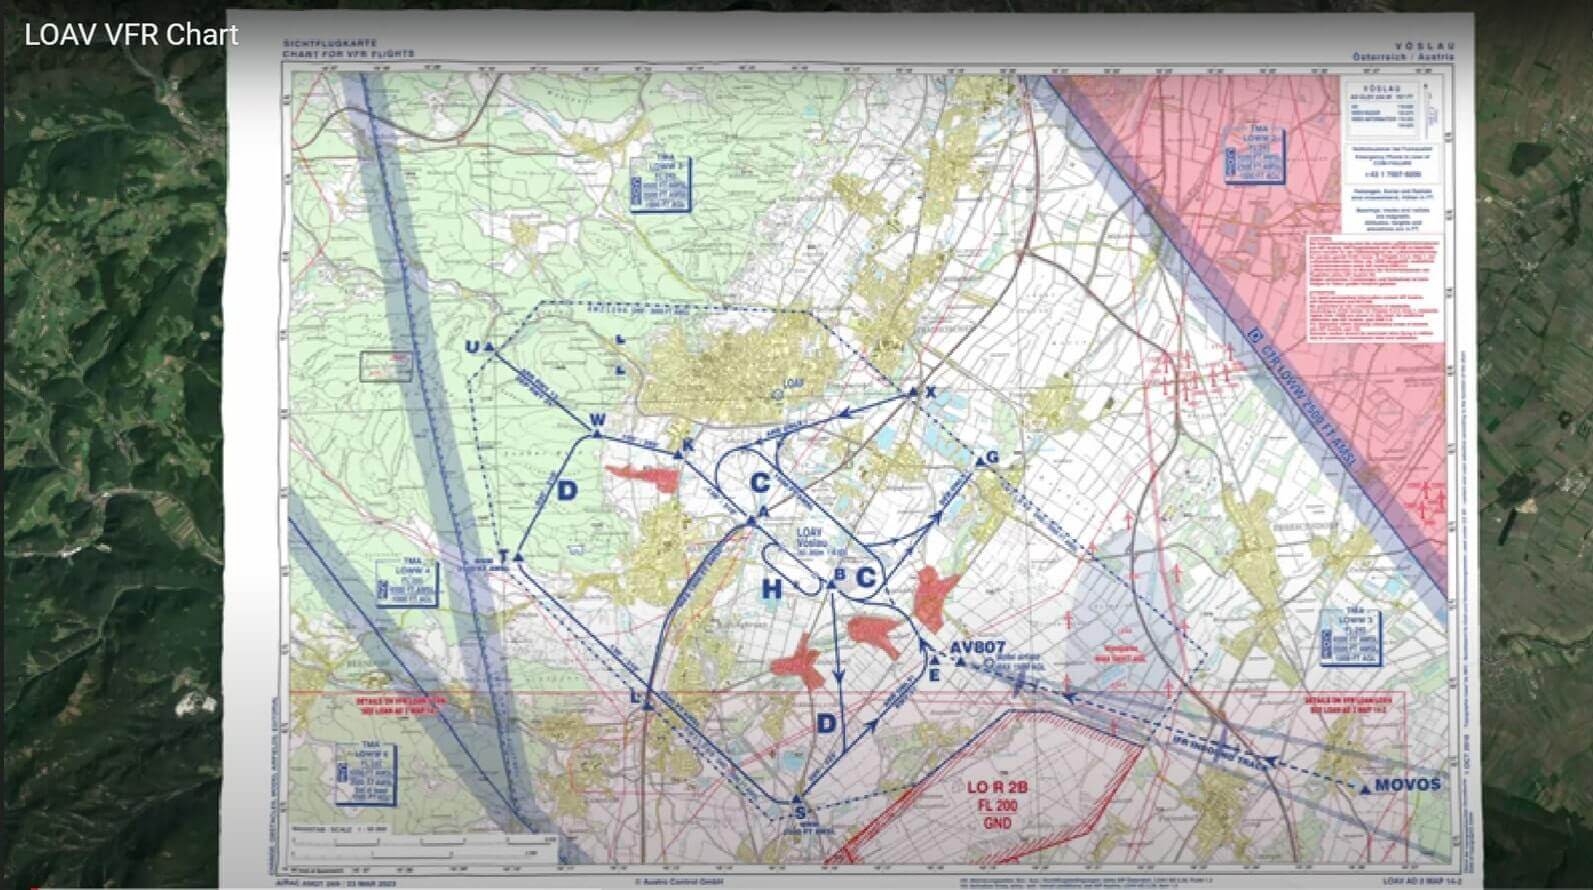This screenshot has height=890, width=1593.
Task: Click the AV807 fix label
Action: tap(977, 648)
